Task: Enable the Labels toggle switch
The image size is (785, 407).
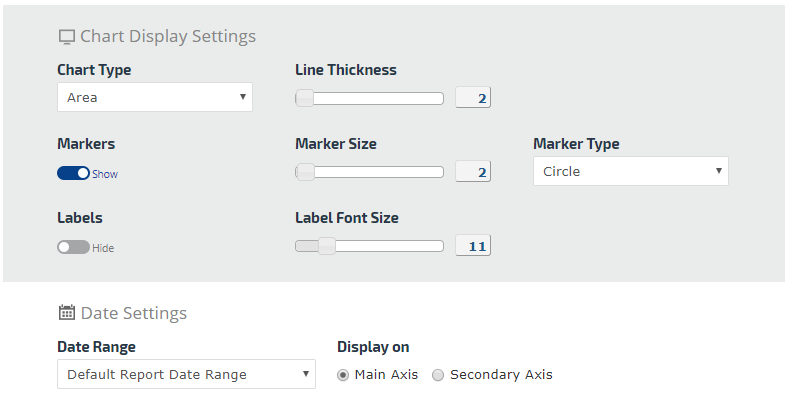Action: 73,247
